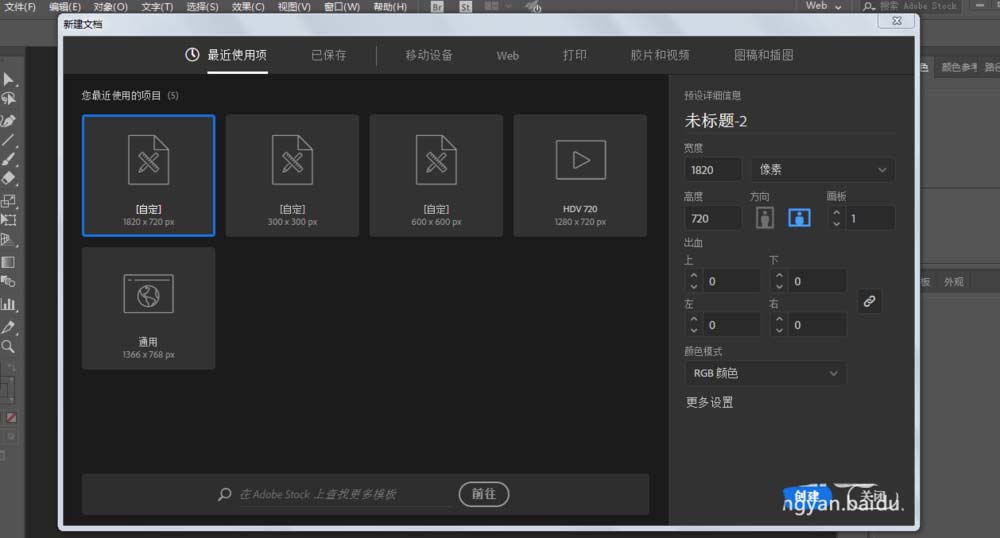Open the 文字(T) menu
Viewport: 1000px width, 538px height.
click(157, 7)
